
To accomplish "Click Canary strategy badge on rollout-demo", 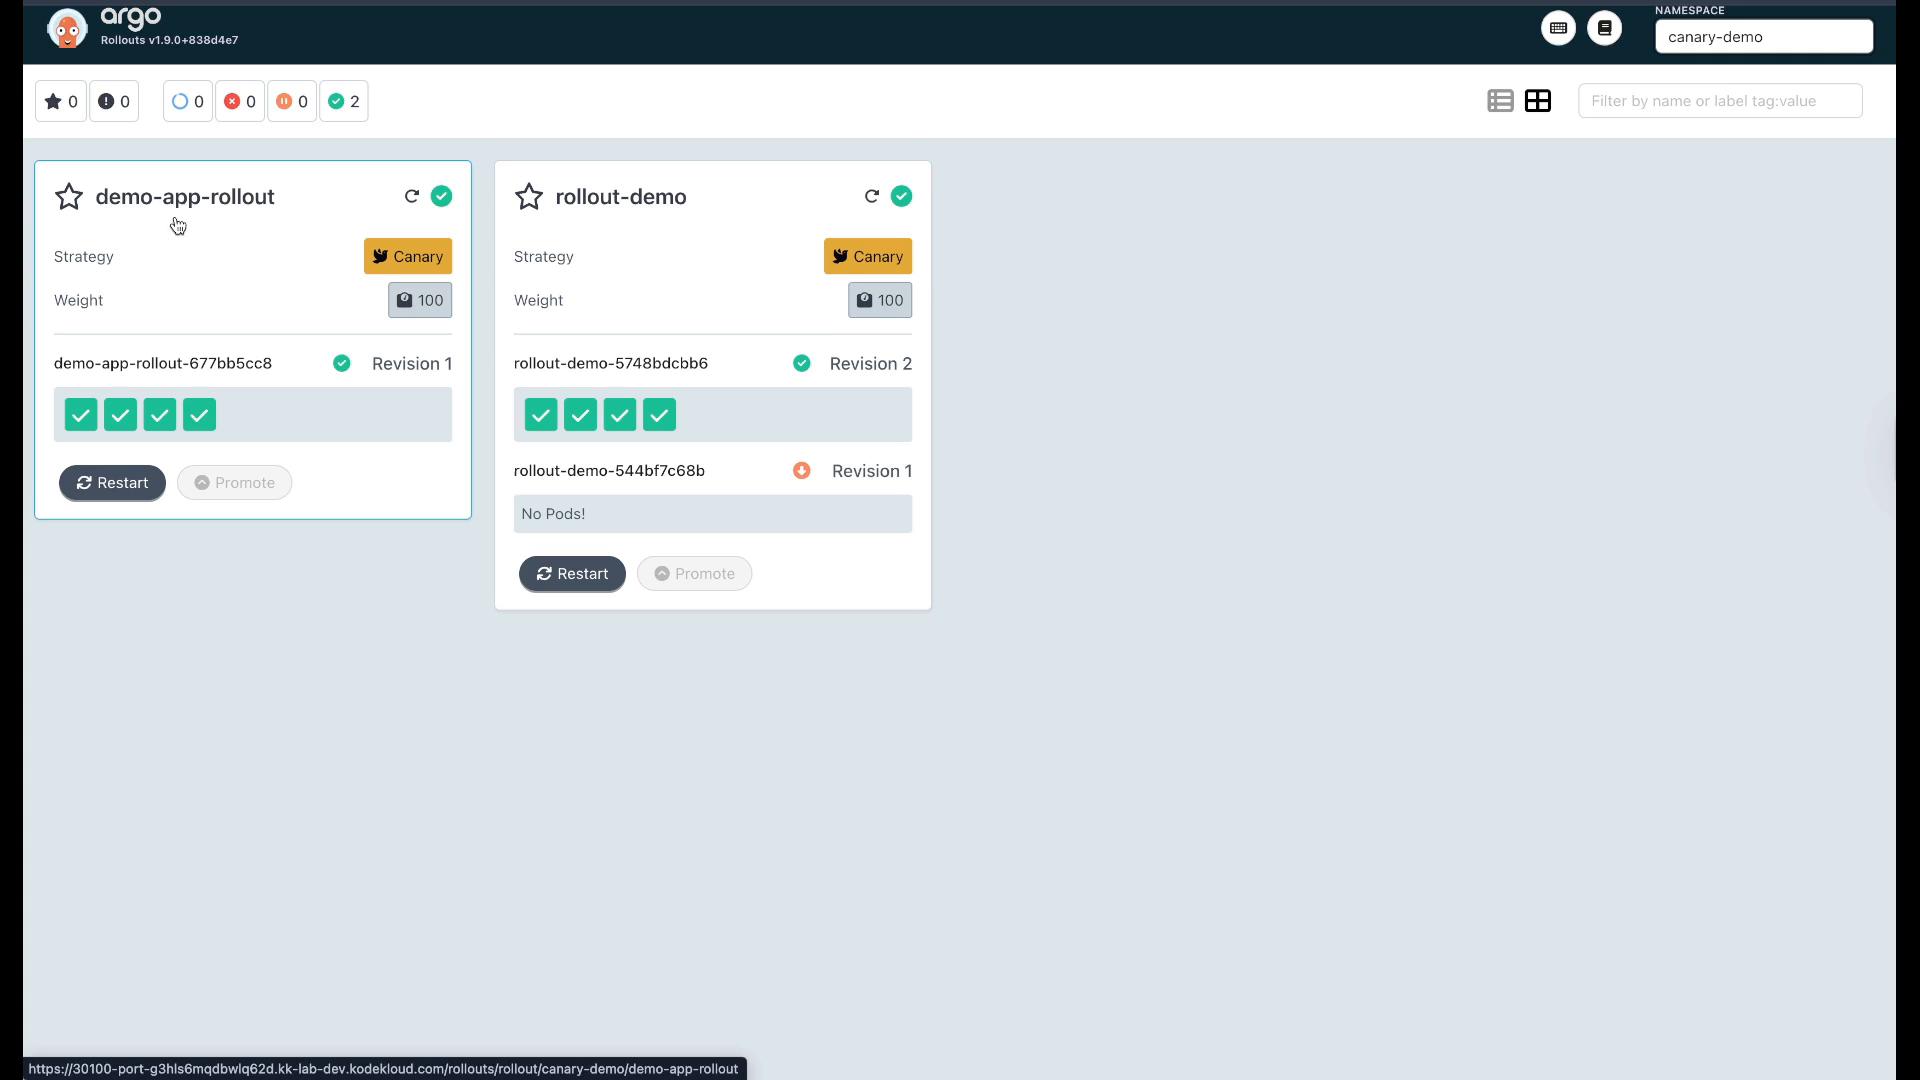I will tap(868, 256).
